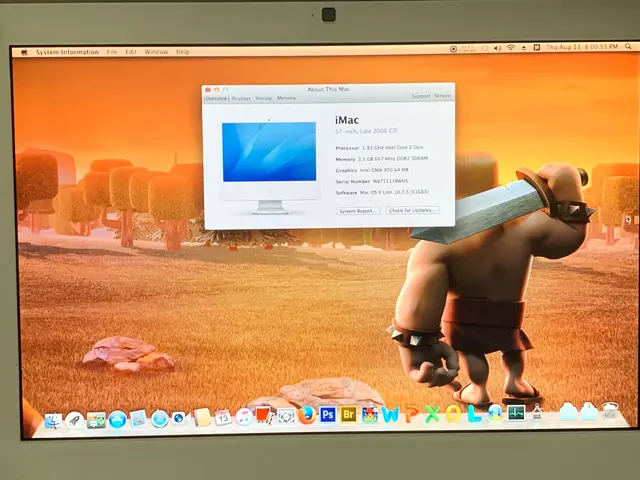Image resolution: width=640 pixels, height=480 pixels.
Task: Click the date and time in menu bar
Action: pos(582,47)
